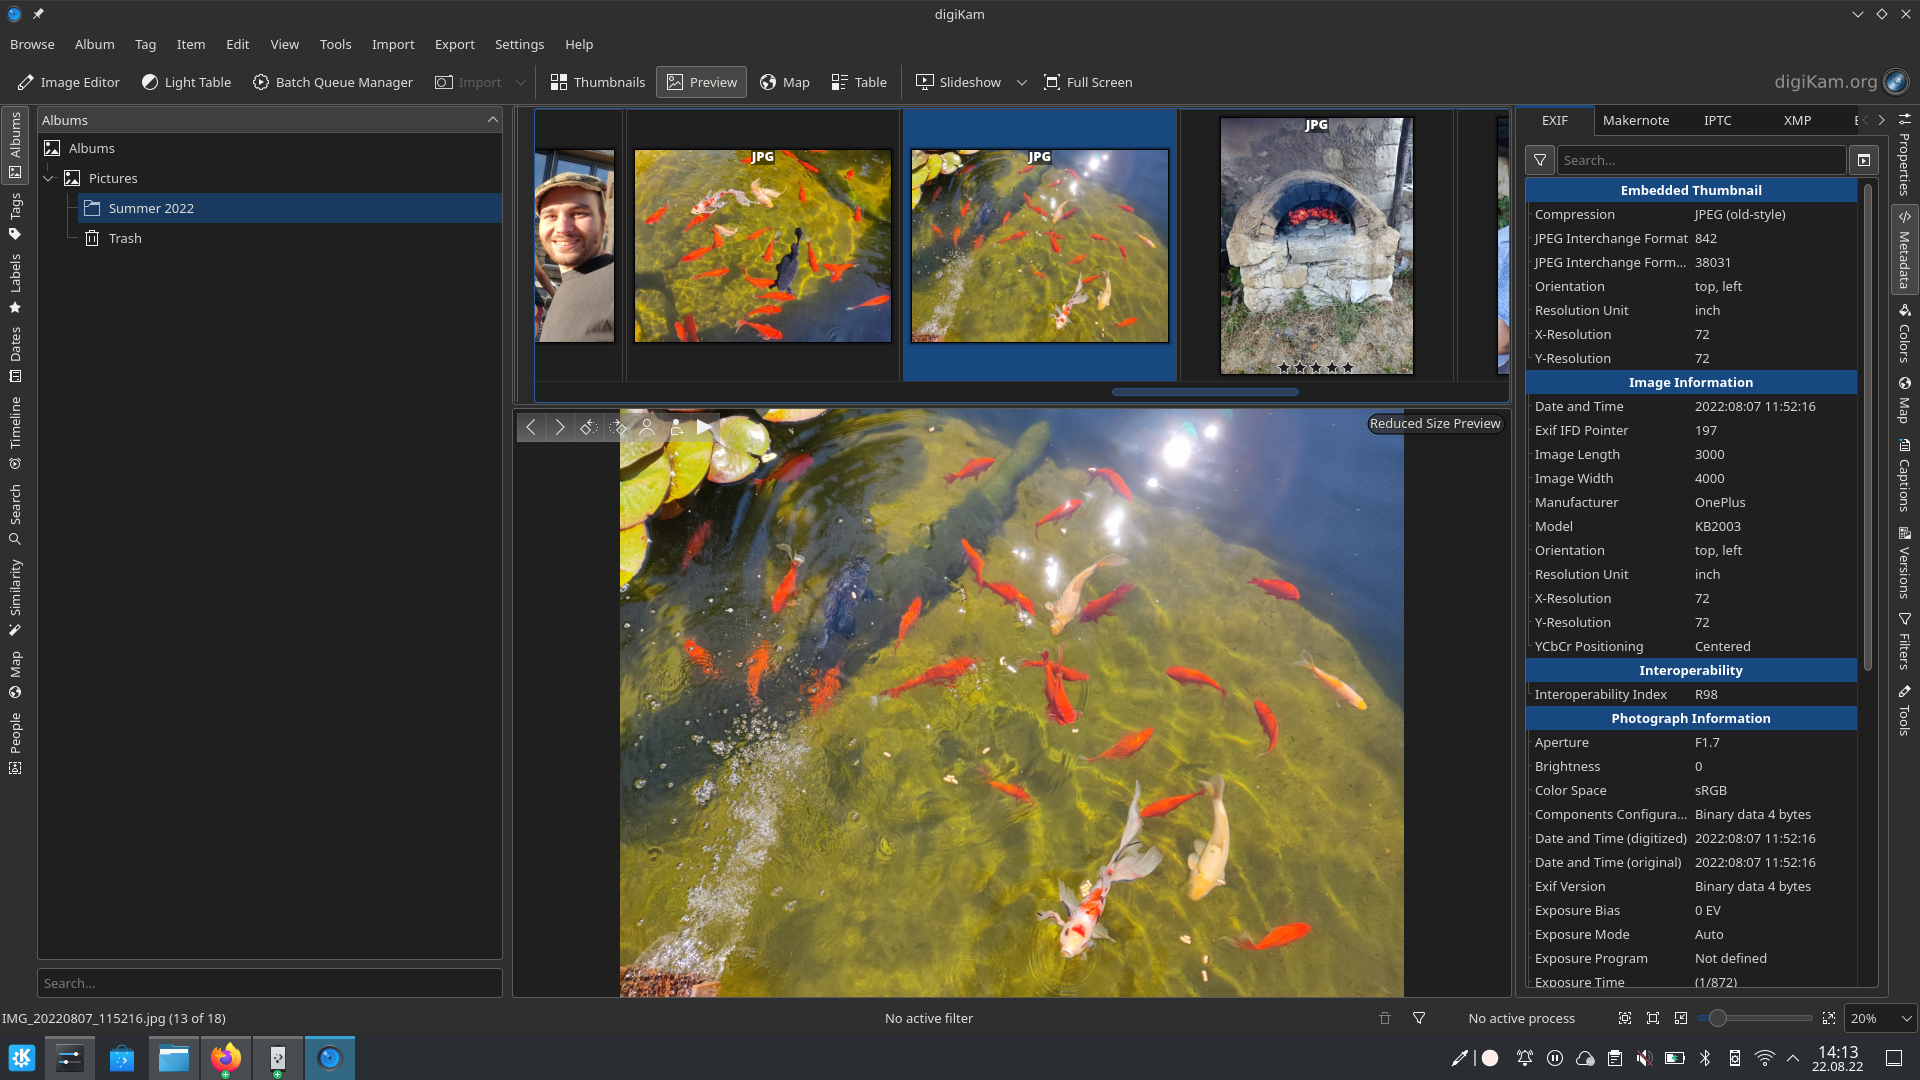Switch to the XMP tab
This screenshot has width=1920, height=1080.
[1797, 120]
